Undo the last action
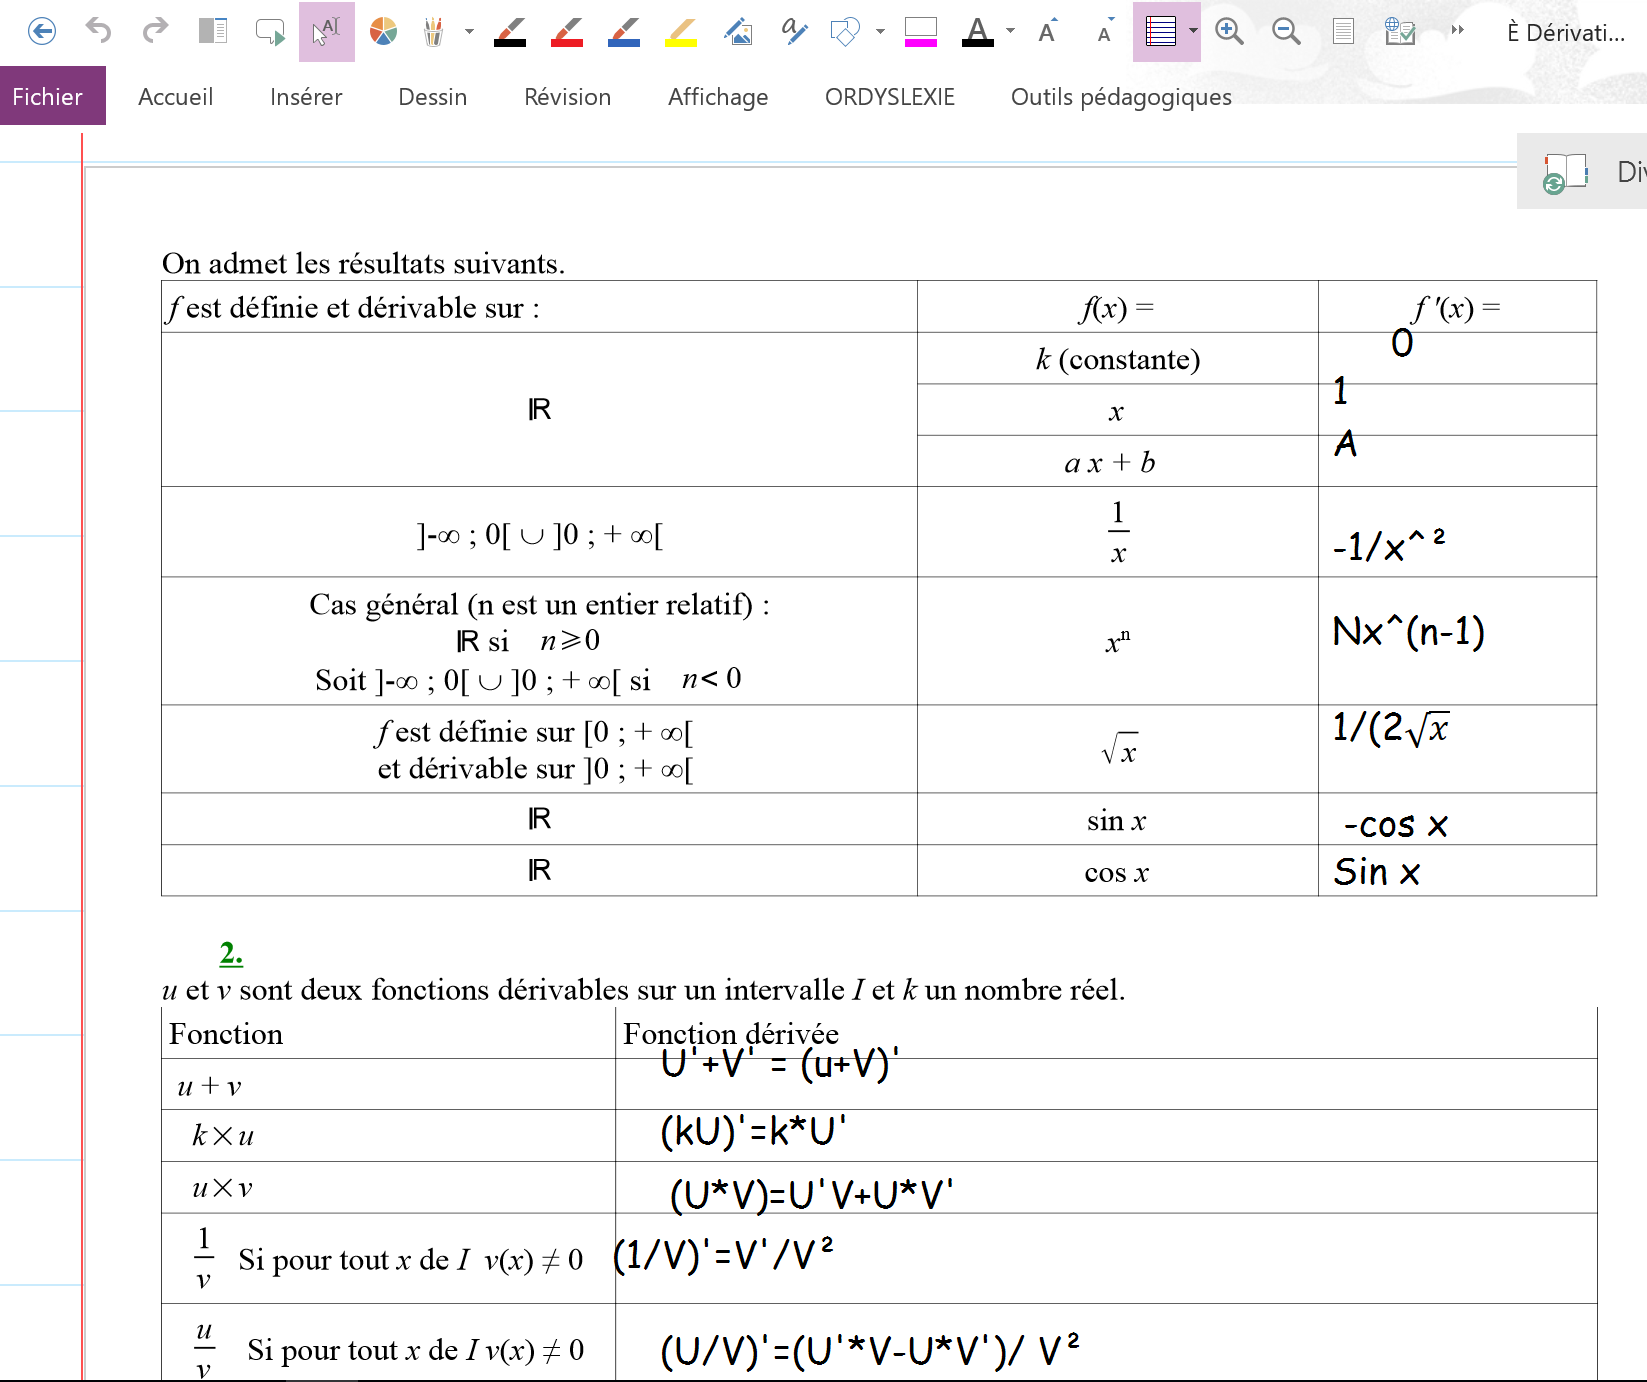Screen dimensions: 1647x1382 click(x=98, y=32)
